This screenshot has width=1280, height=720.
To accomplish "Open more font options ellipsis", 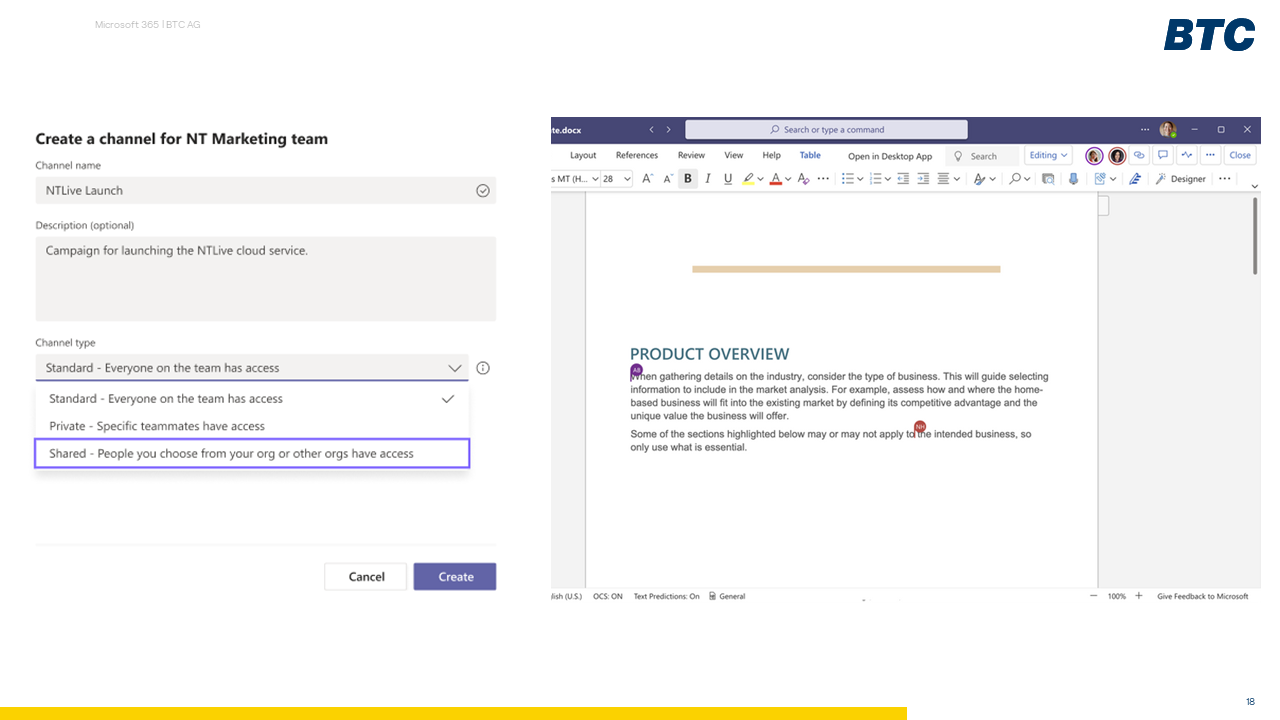I will [x=823, y=179].
